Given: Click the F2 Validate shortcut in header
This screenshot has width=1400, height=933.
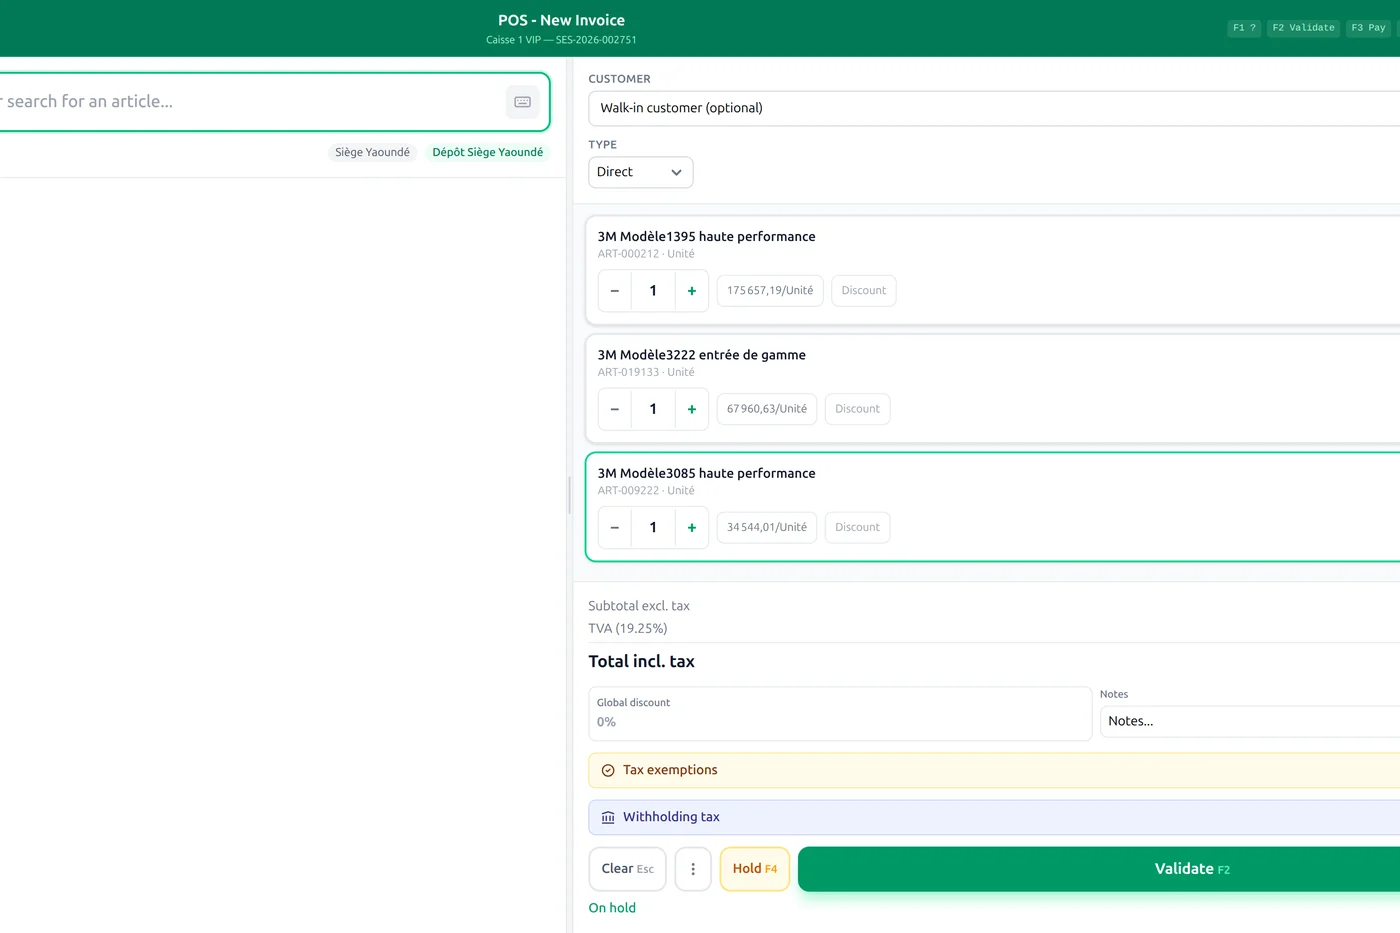Looking at the screenshot, I should 1303,28.
